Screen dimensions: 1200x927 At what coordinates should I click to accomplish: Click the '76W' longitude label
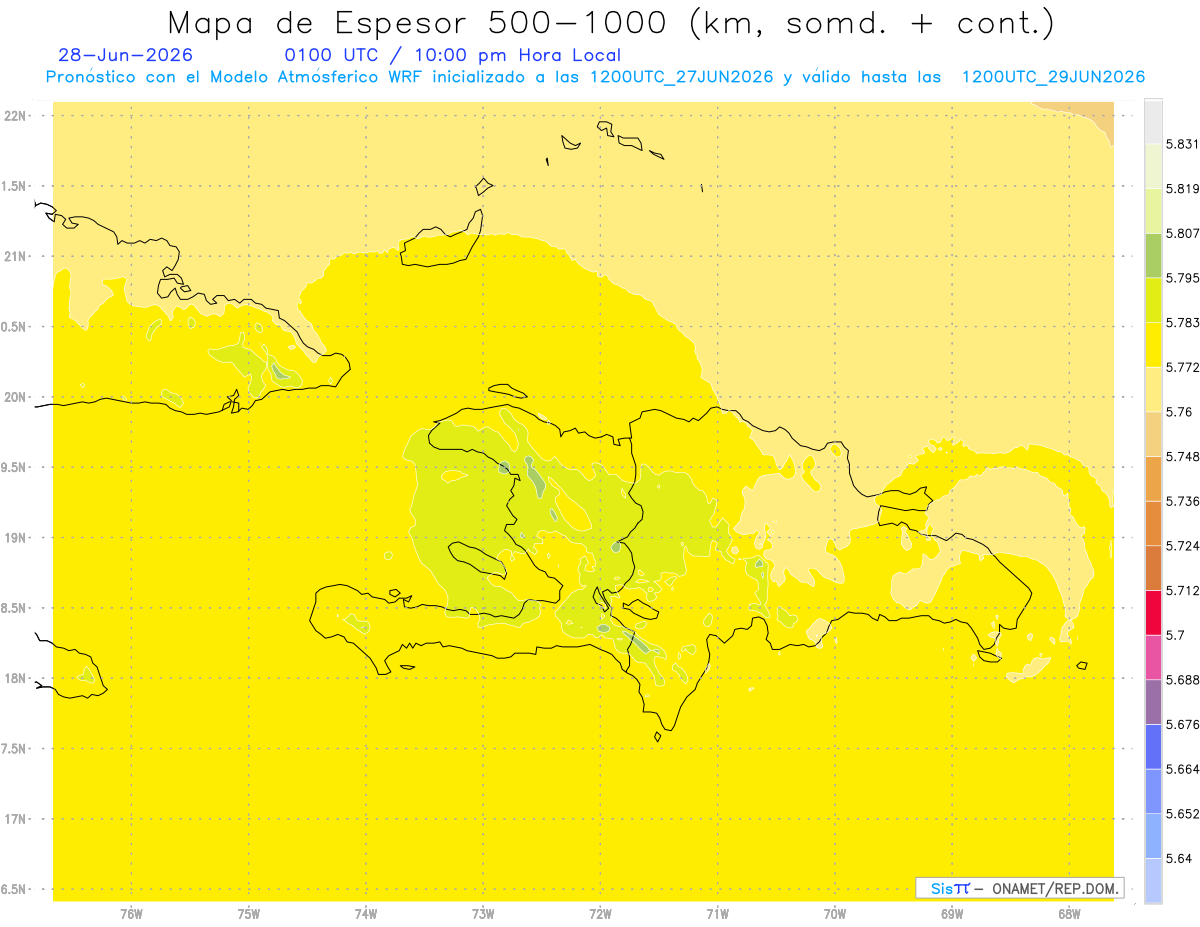tap(131, 914)
